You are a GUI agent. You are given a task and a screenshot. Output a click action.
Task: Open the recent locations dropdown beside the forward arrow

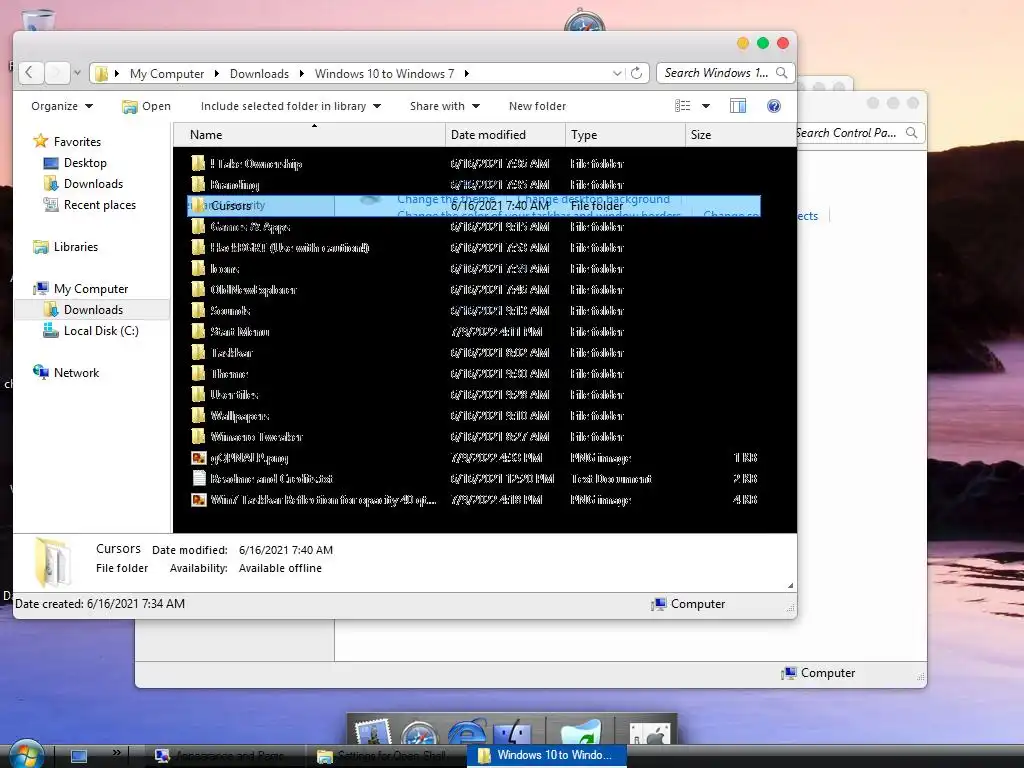pyautogui.click(x=77, y=73)
